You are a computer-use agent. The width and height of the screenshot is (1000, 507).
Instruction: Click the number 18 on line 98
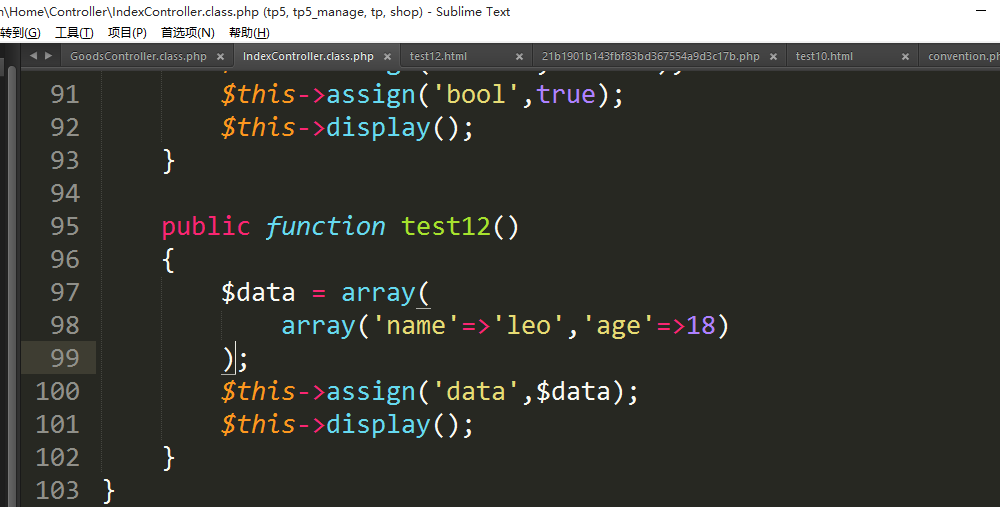tap(701, 325)
